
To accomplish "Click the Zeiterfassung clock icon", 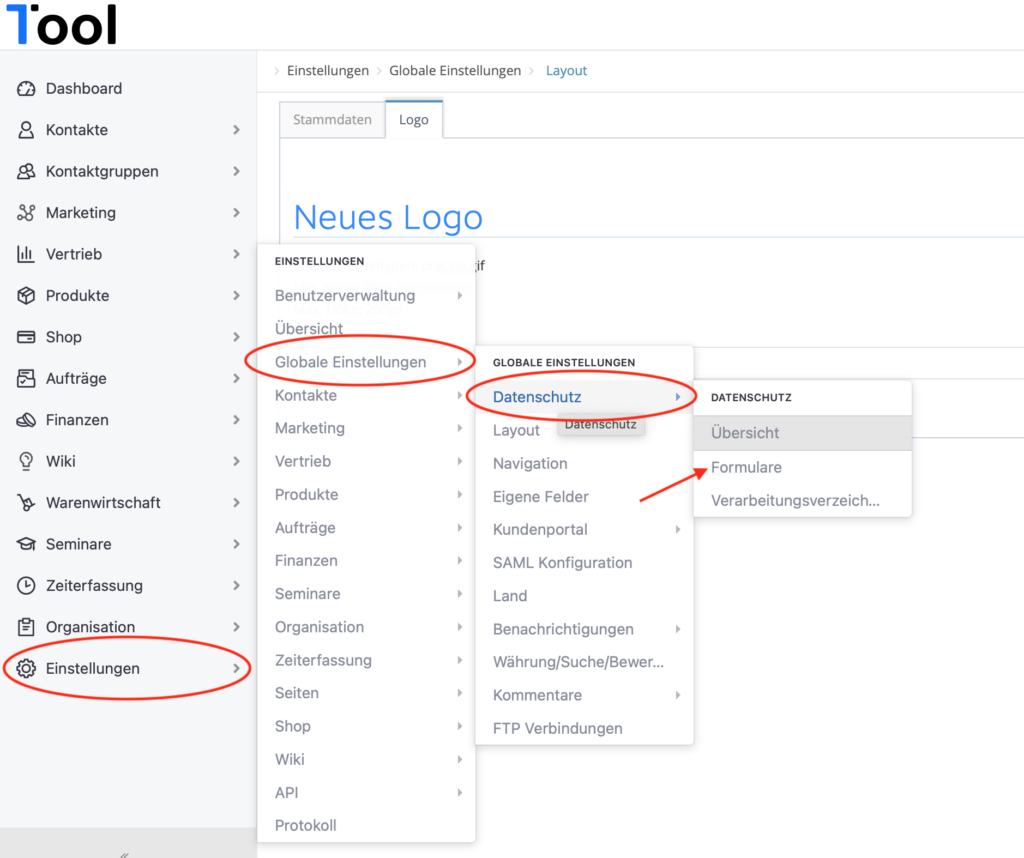I will (26, 586).
